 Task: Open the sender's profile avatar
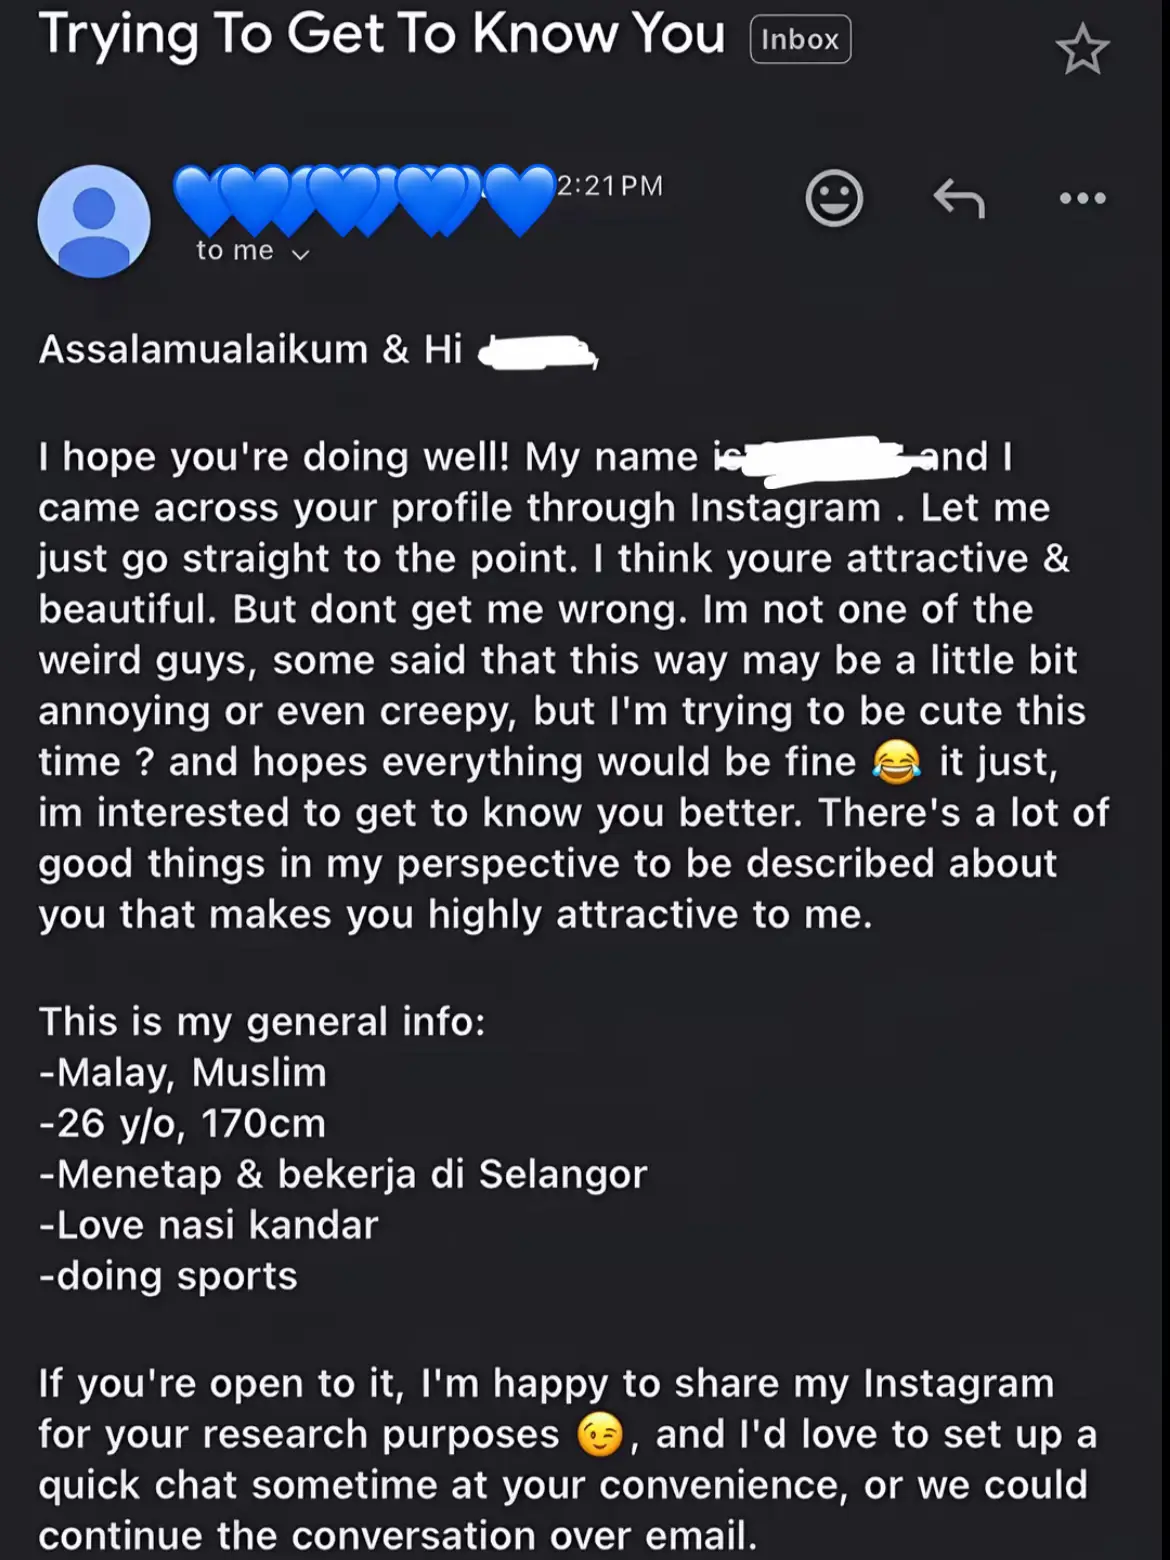tap(94, 221)
